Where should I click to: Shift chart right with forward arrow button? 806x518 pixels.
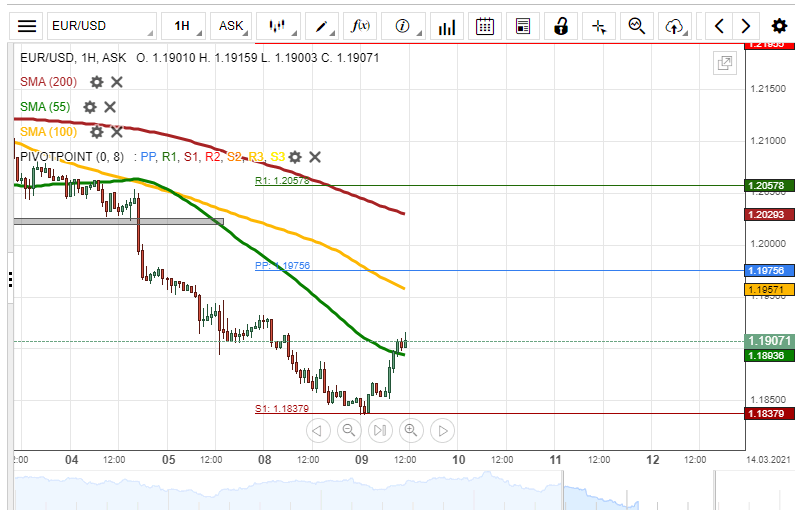pos(443,431)
